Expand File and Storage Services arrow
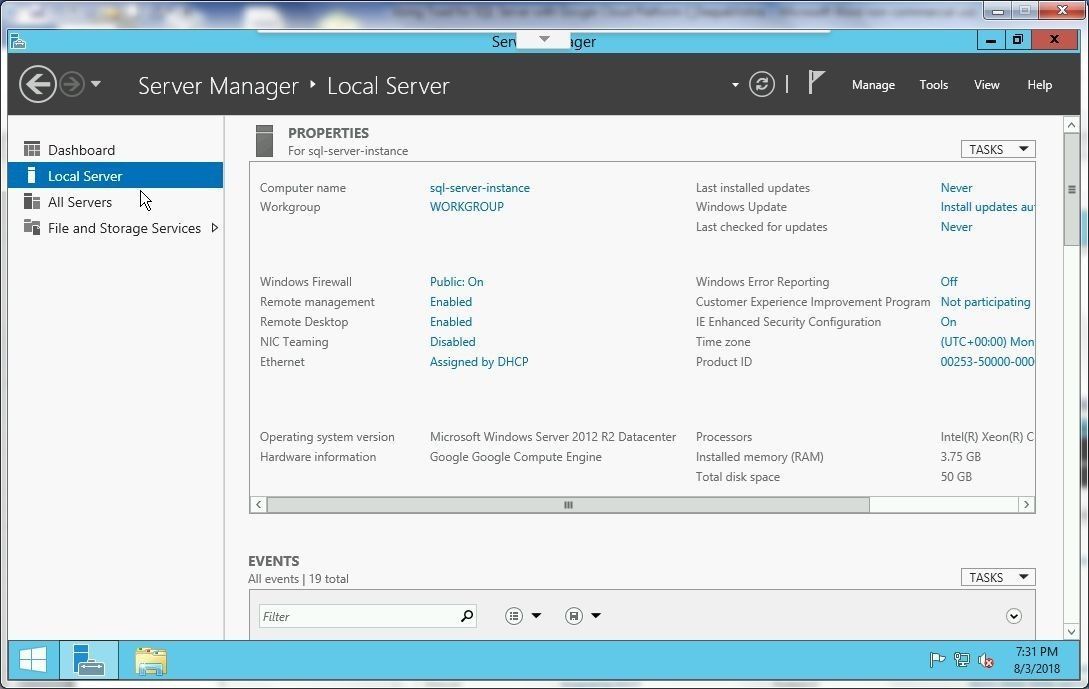The width and height of the screenshot is (1089, 689). (x=214, y=228)
